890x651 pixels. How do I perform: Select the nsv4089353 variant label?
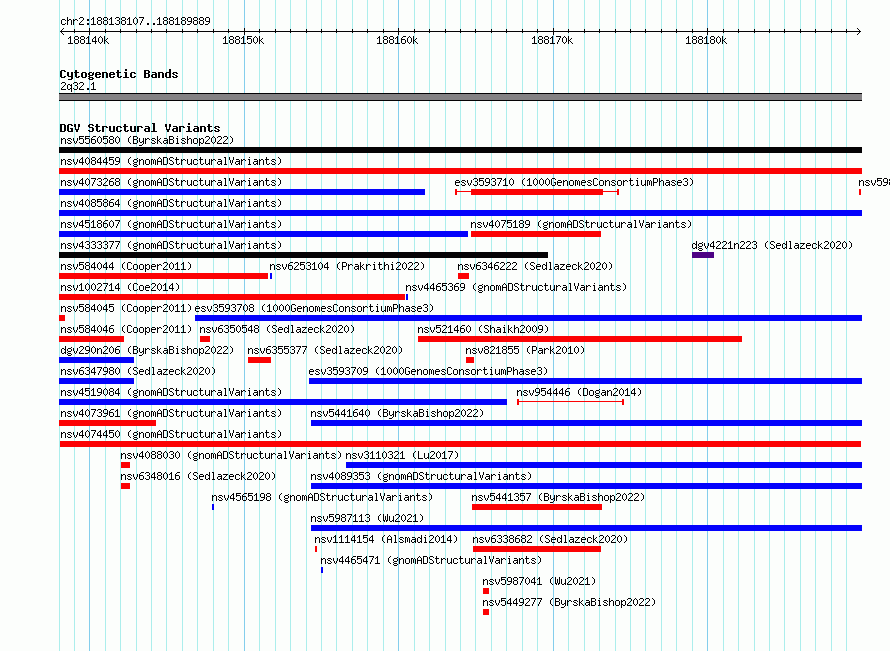click(x=421, y=476)
